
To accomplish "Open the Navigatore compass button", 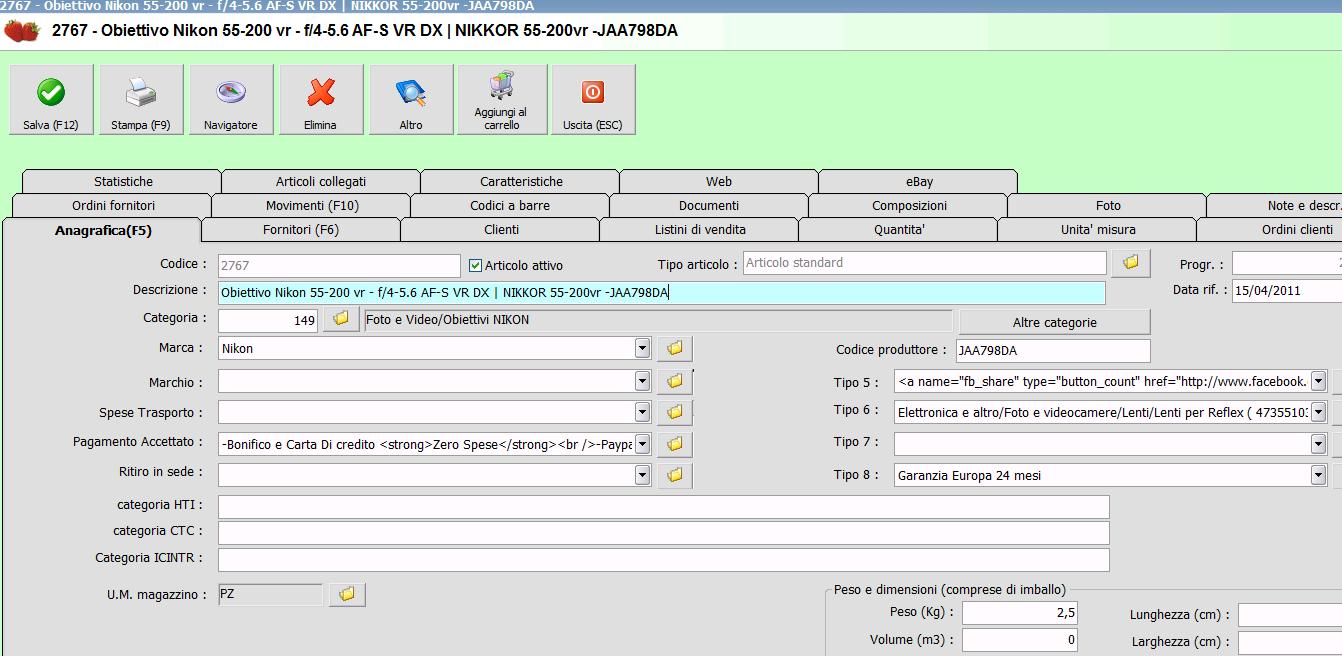I will [x=231, y=100].
